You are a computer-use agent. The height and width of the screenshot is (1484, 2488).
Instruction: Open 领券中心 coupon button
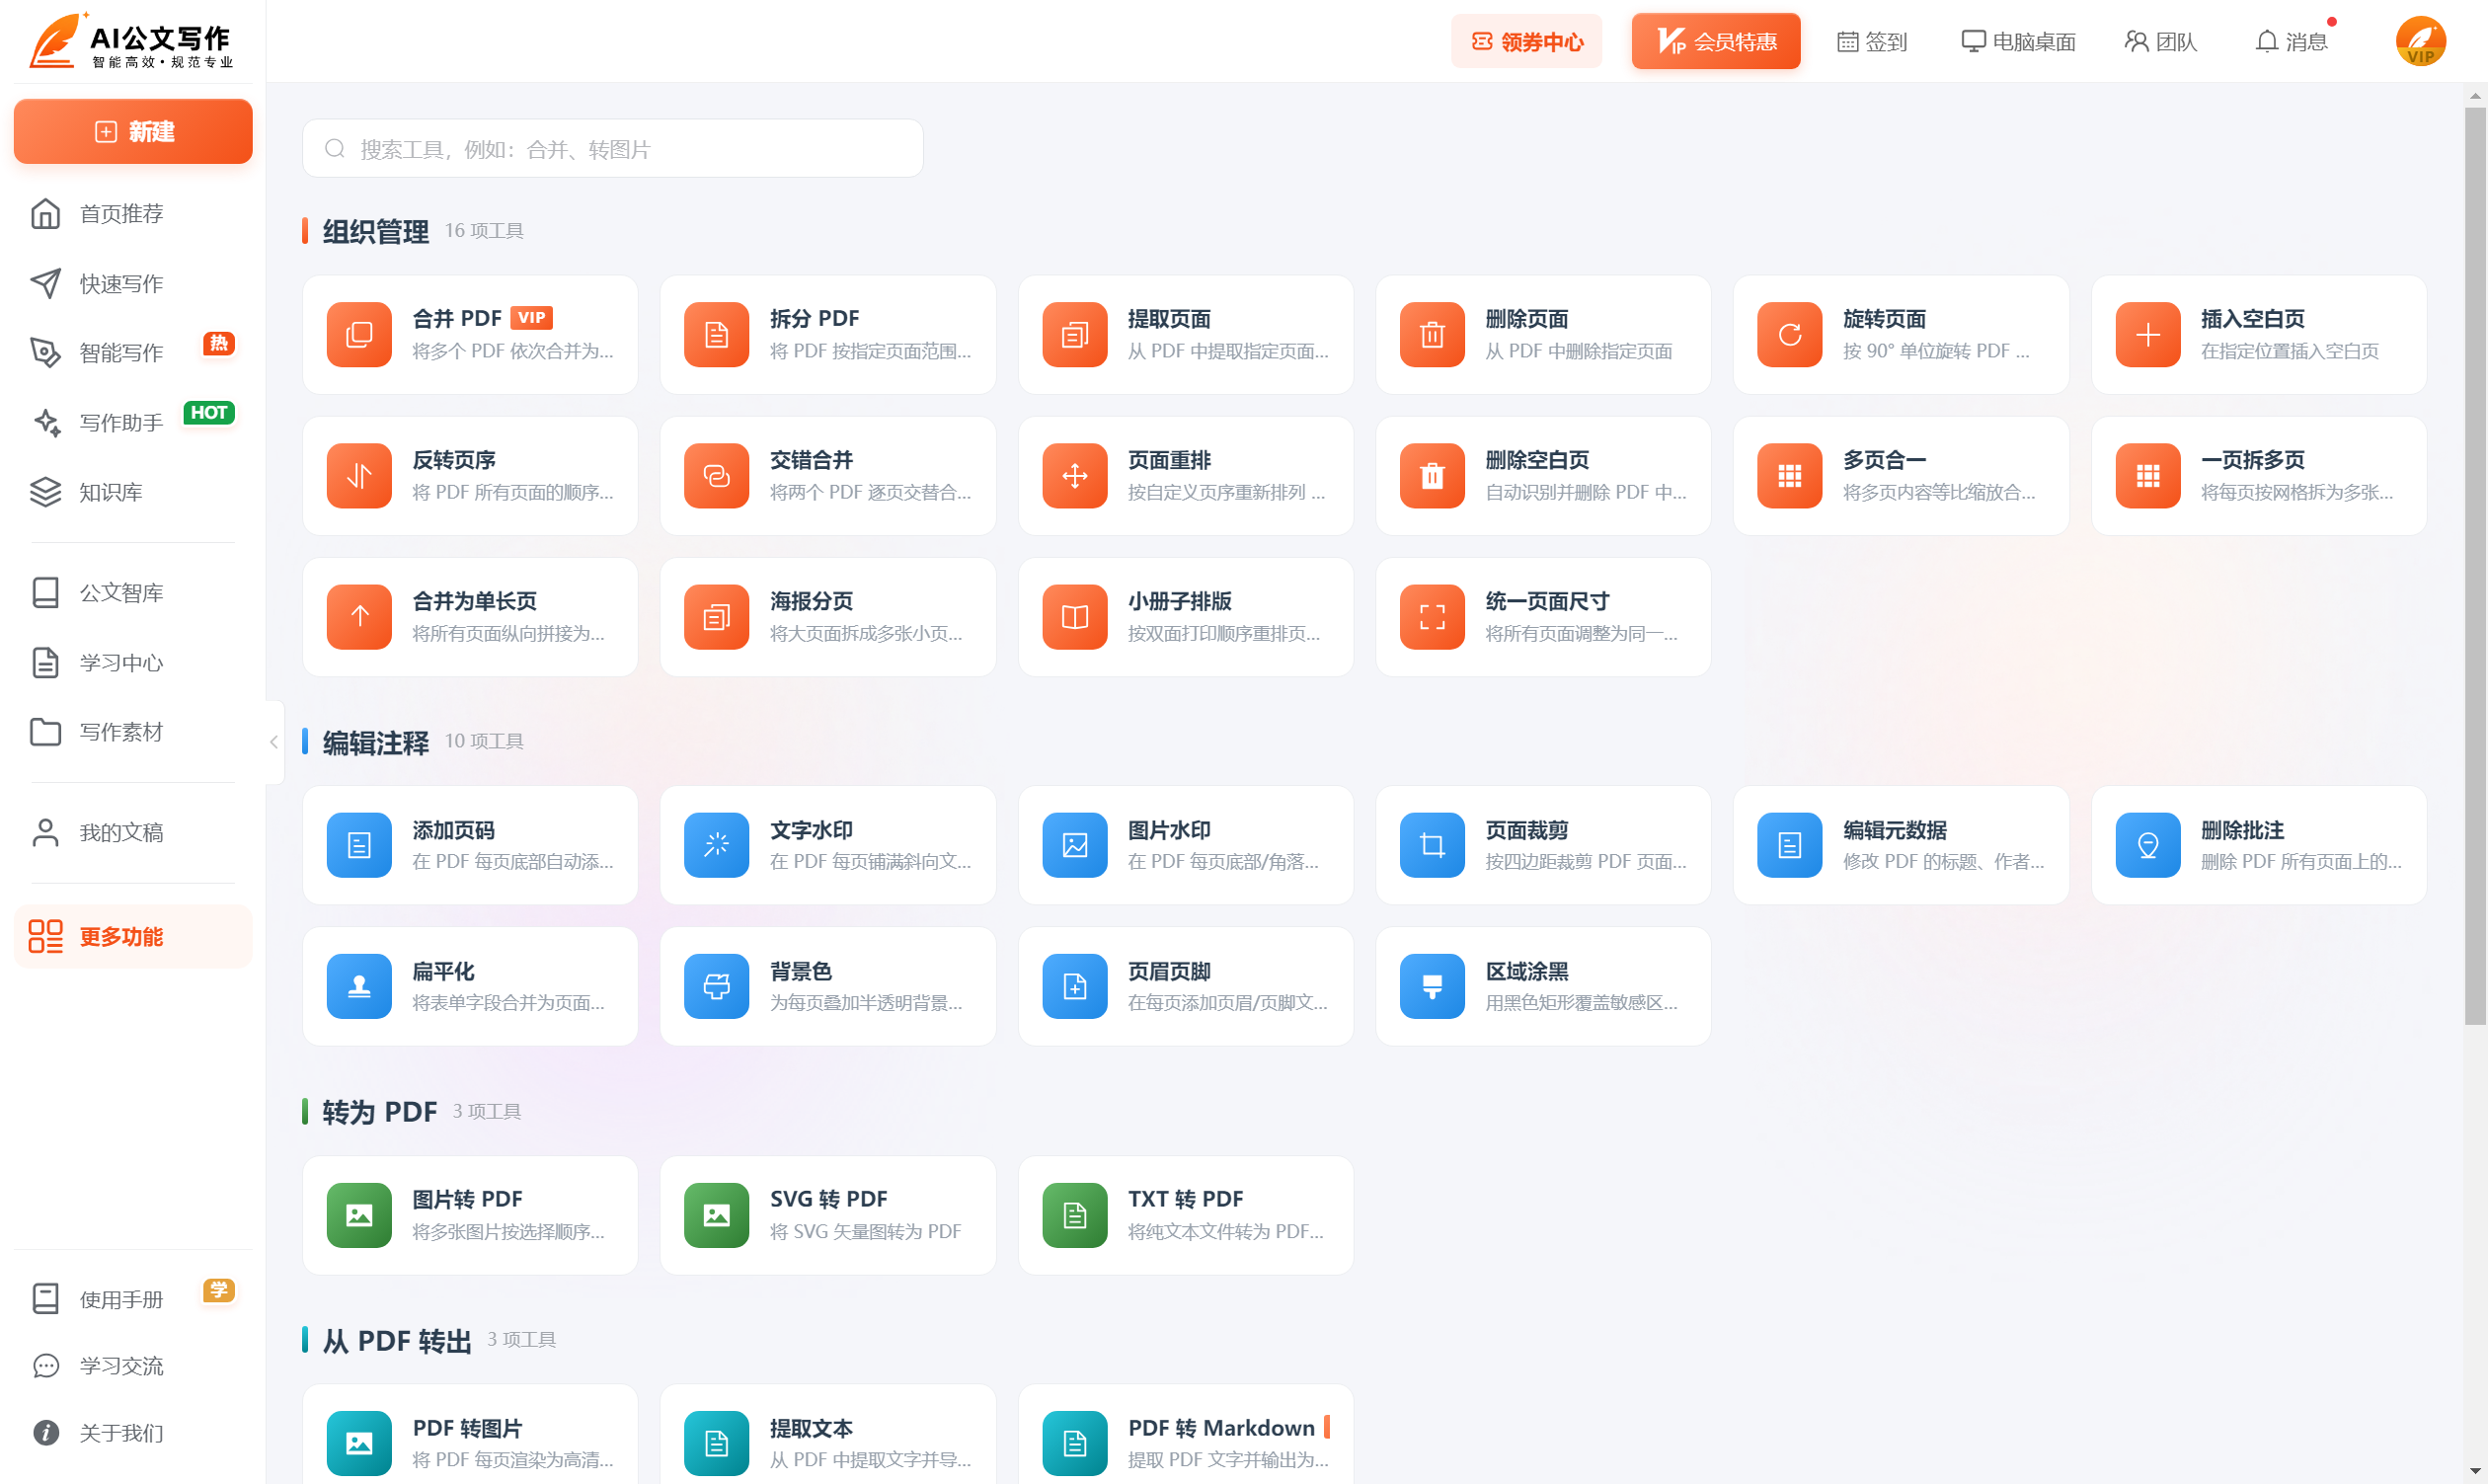tap(1526, 41)
